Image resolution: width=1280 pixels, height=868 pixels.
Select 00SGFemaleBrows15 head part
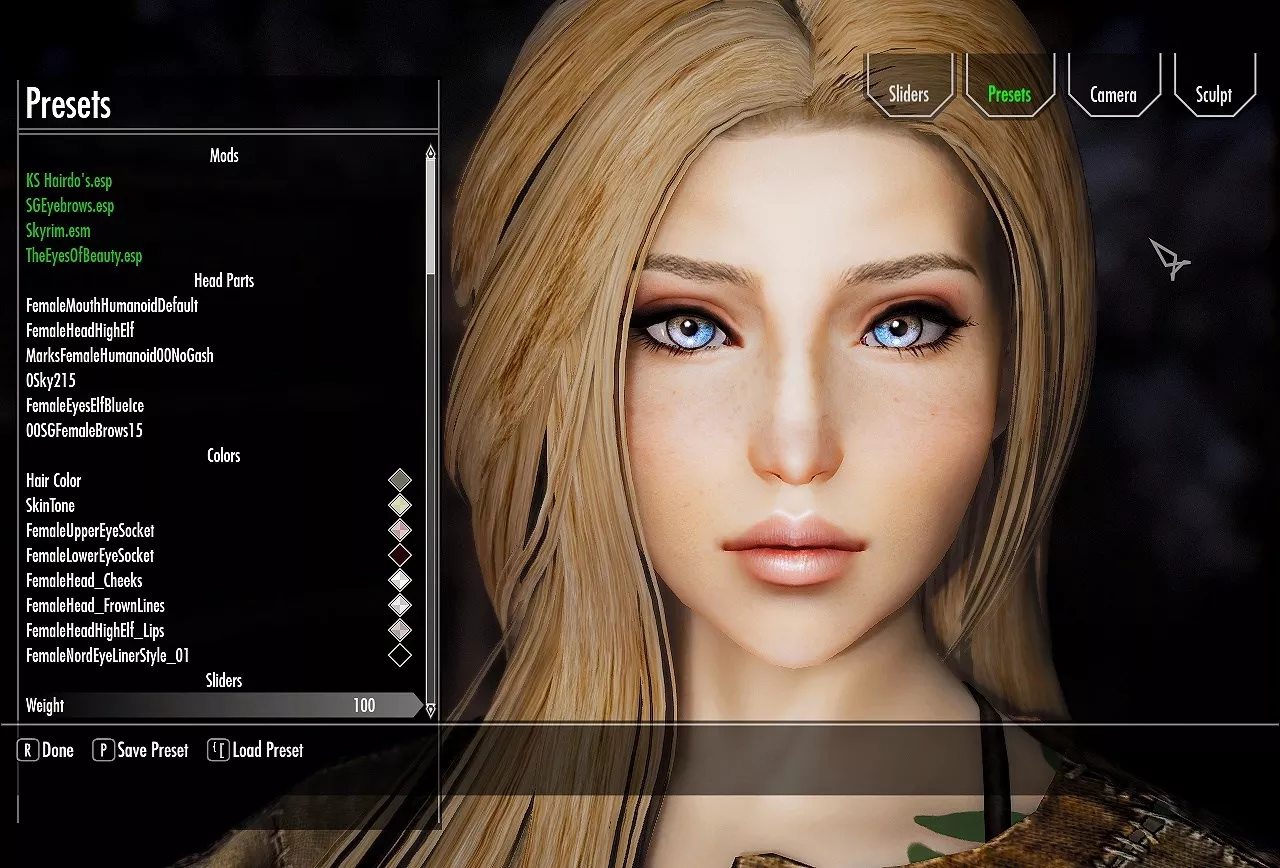click(x=84, y=431)
